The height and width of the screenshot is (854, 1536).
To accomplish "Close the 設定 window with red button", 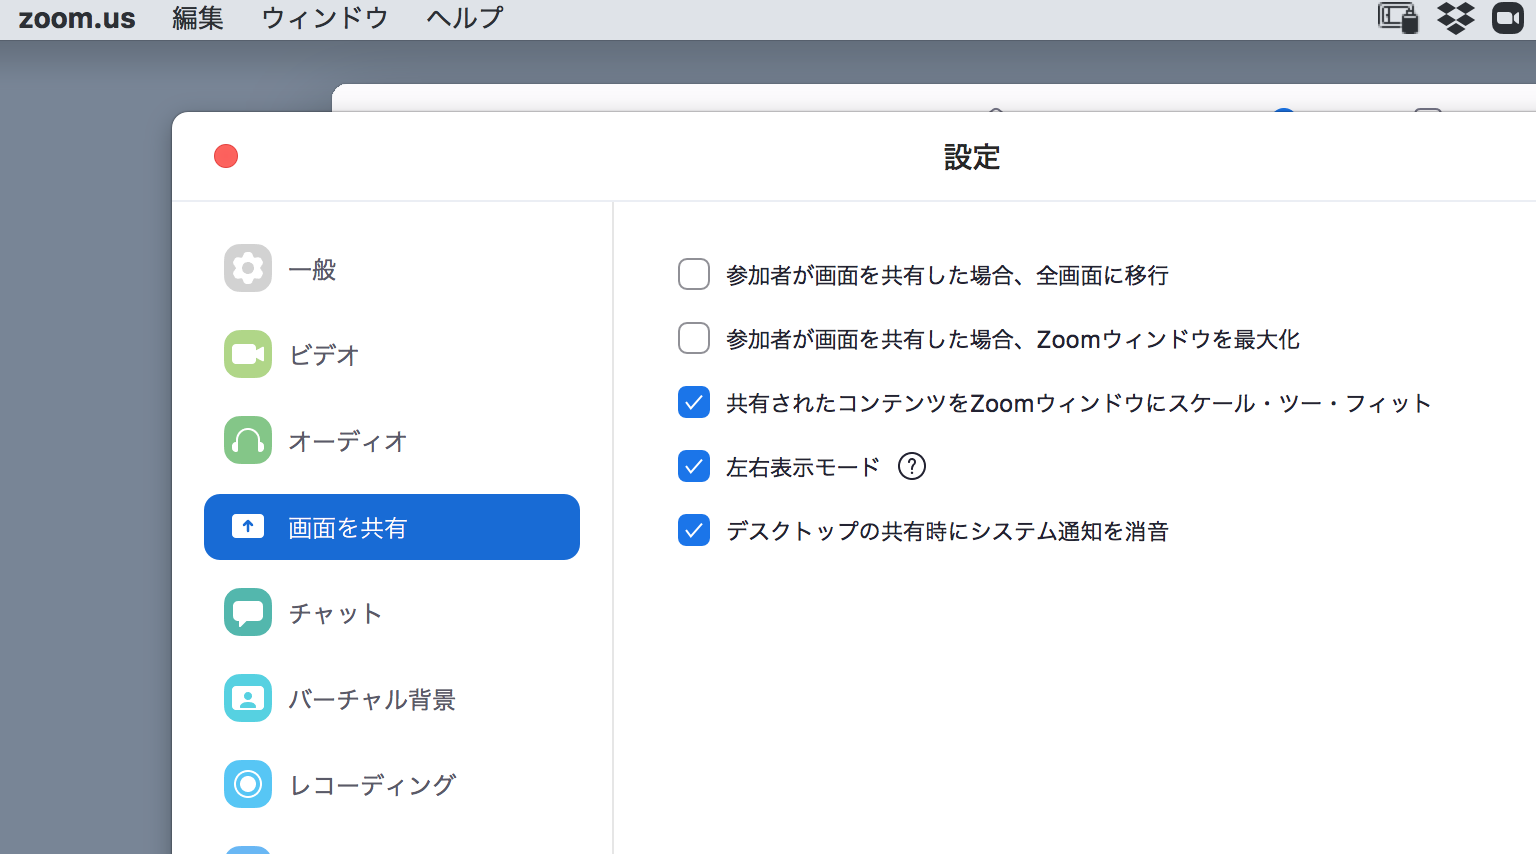I will point(226,156).
